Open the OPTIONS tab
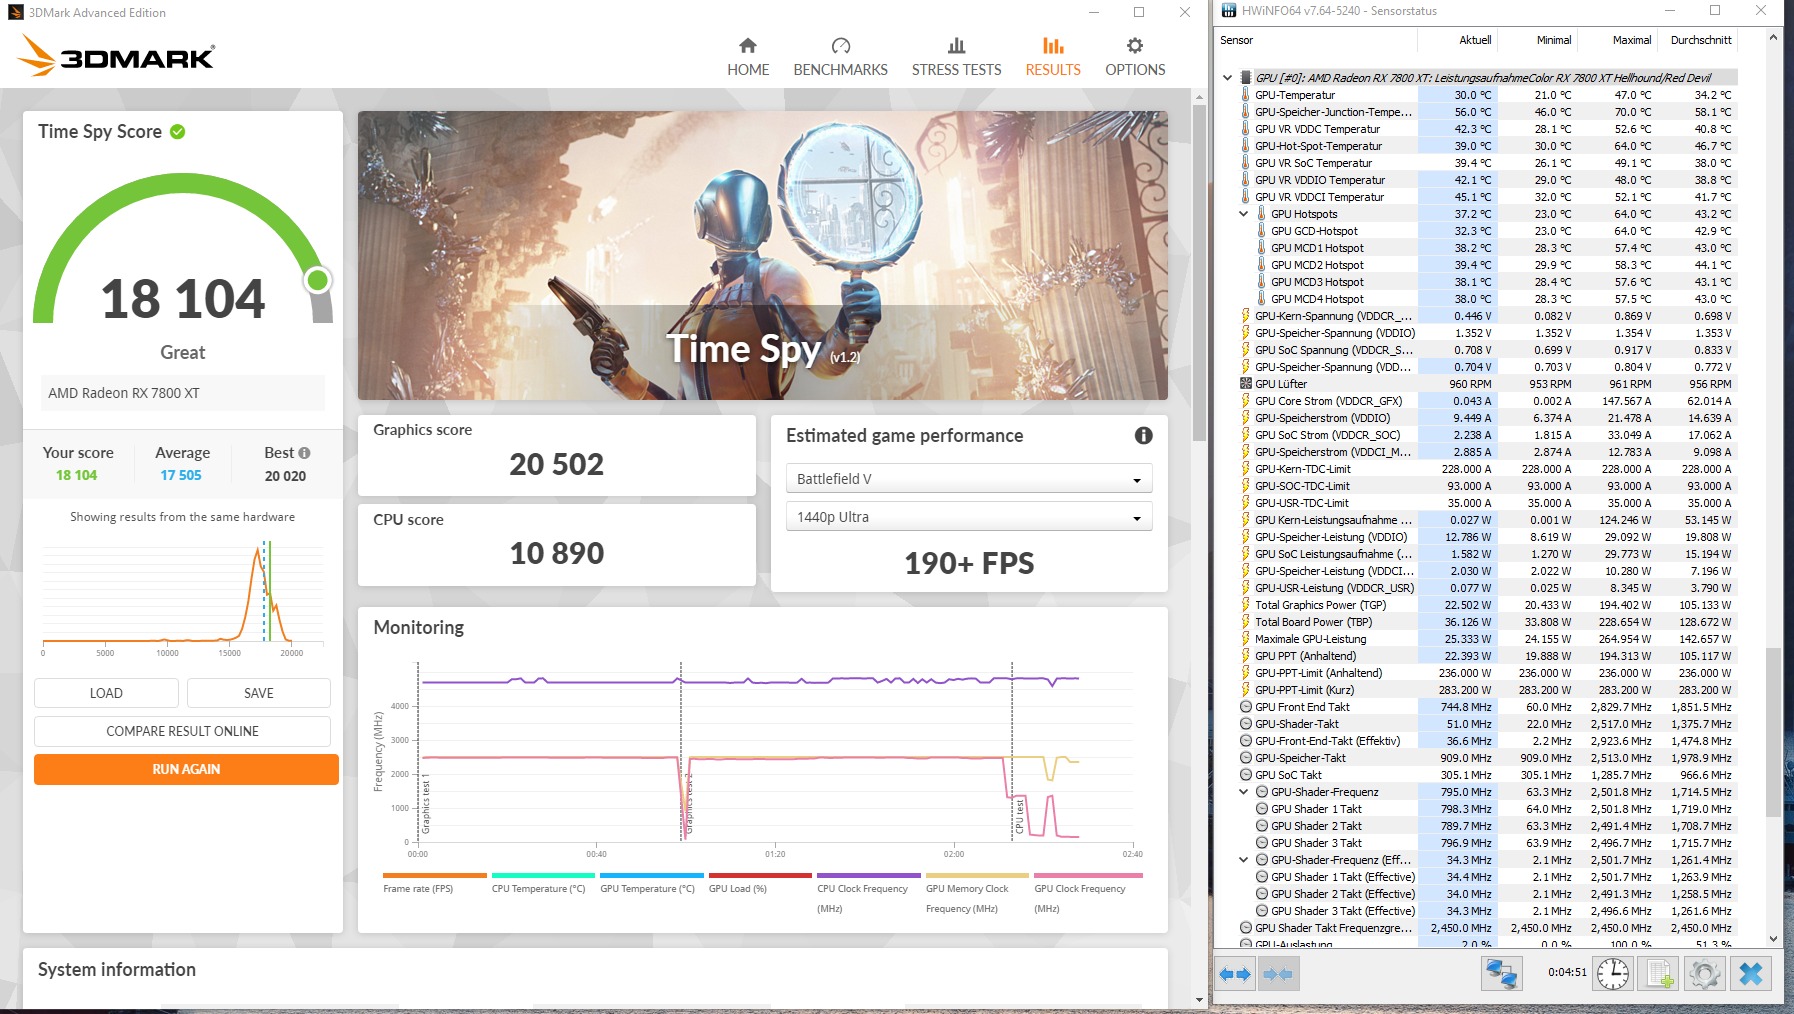The width and height of the screenshot is (1794, 1014). click(1135, 57)
